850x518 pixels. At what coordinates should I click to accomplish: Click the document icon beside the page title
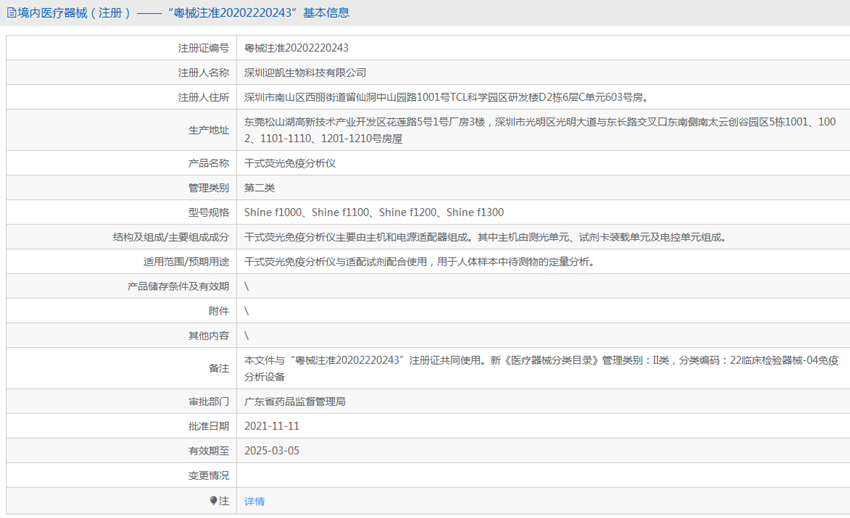pyautogui.click(x=11, y=12)
